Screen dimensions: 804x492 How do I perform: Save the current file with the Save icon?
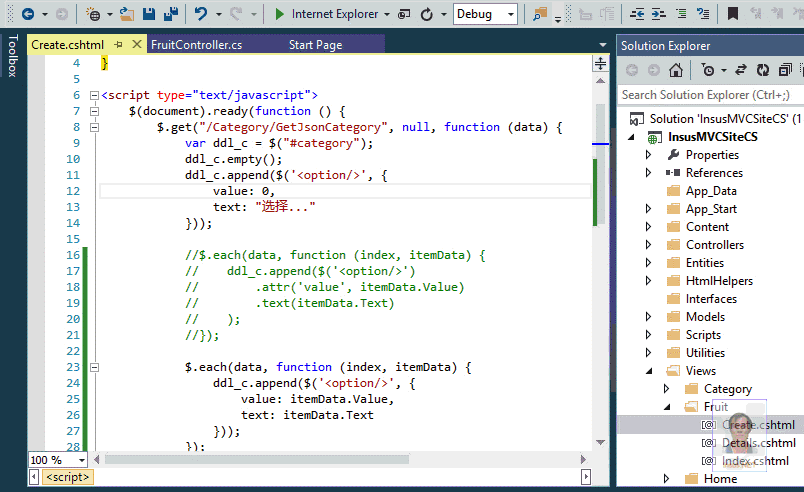pyautogui.click(x=149, y=14)
